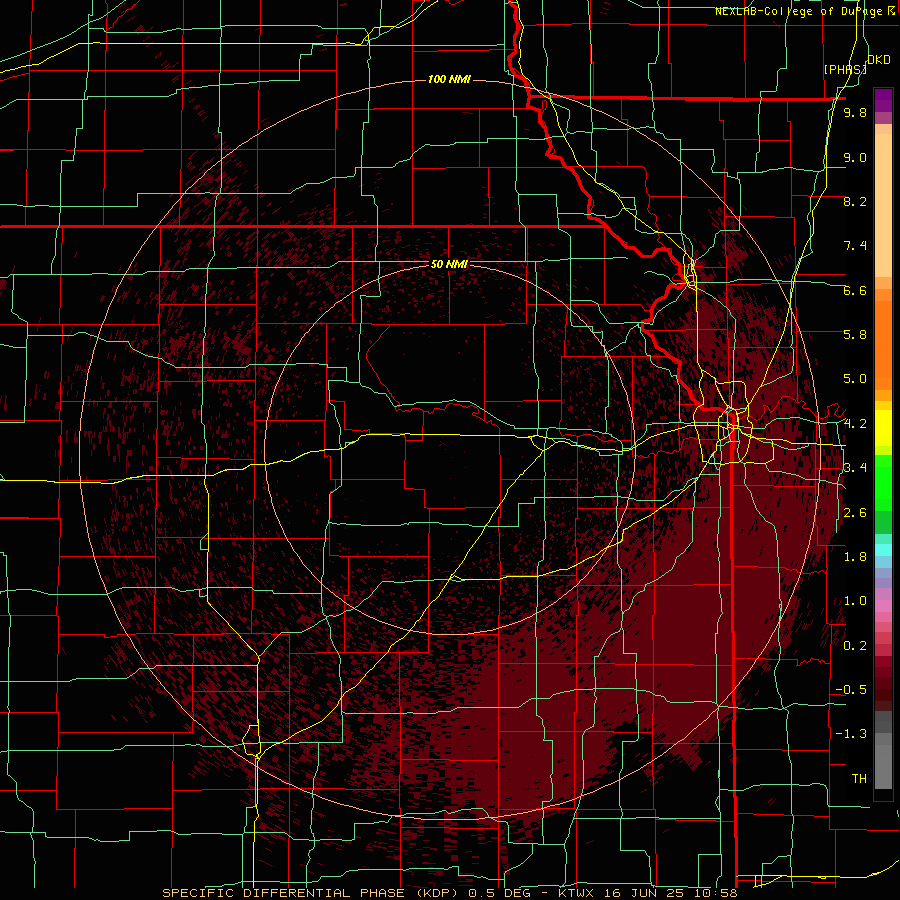Click the TH threshold label on the scale
The image size is (900, 900).
(859, 779)
